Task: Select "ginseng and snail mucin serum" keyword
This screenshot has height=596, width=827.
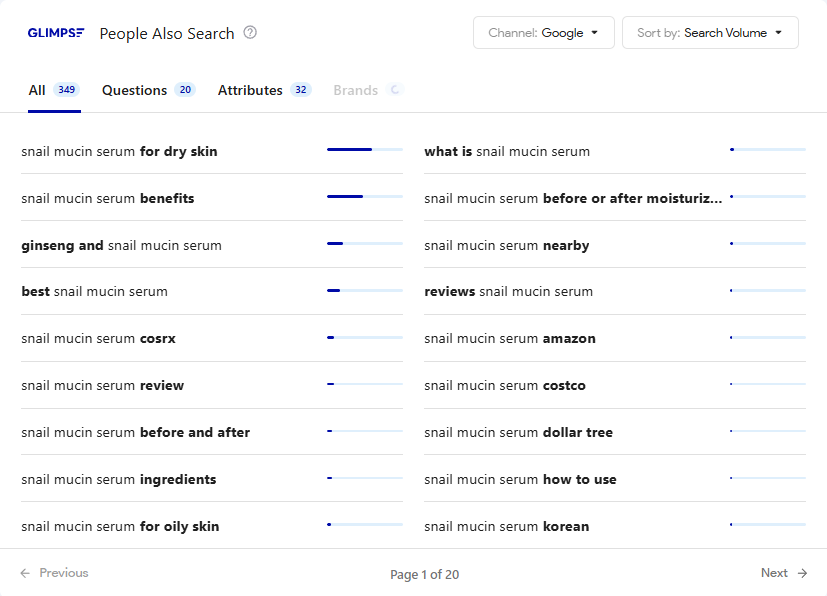Action: (x=121, y=246)
